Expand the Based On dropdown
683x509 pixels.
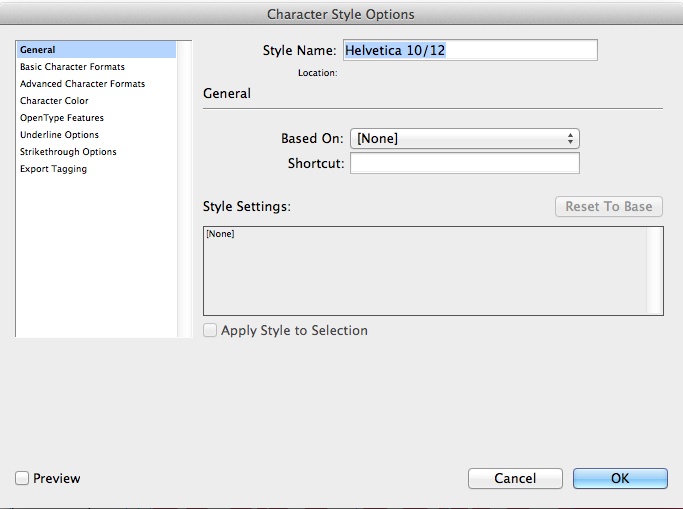(x=464, y=139)
